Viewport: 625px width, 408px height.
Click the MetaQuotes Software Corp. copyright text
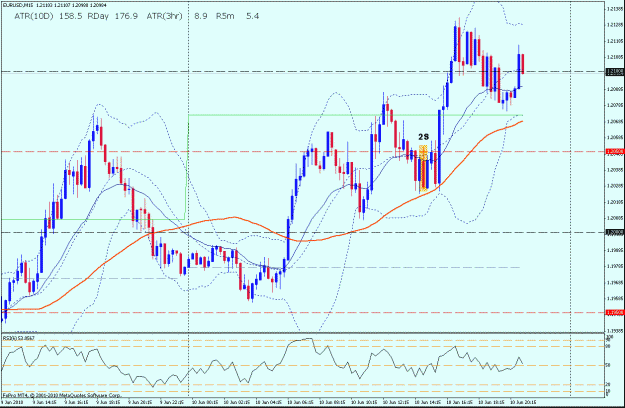pyautogui.click(x=62, y=395)
